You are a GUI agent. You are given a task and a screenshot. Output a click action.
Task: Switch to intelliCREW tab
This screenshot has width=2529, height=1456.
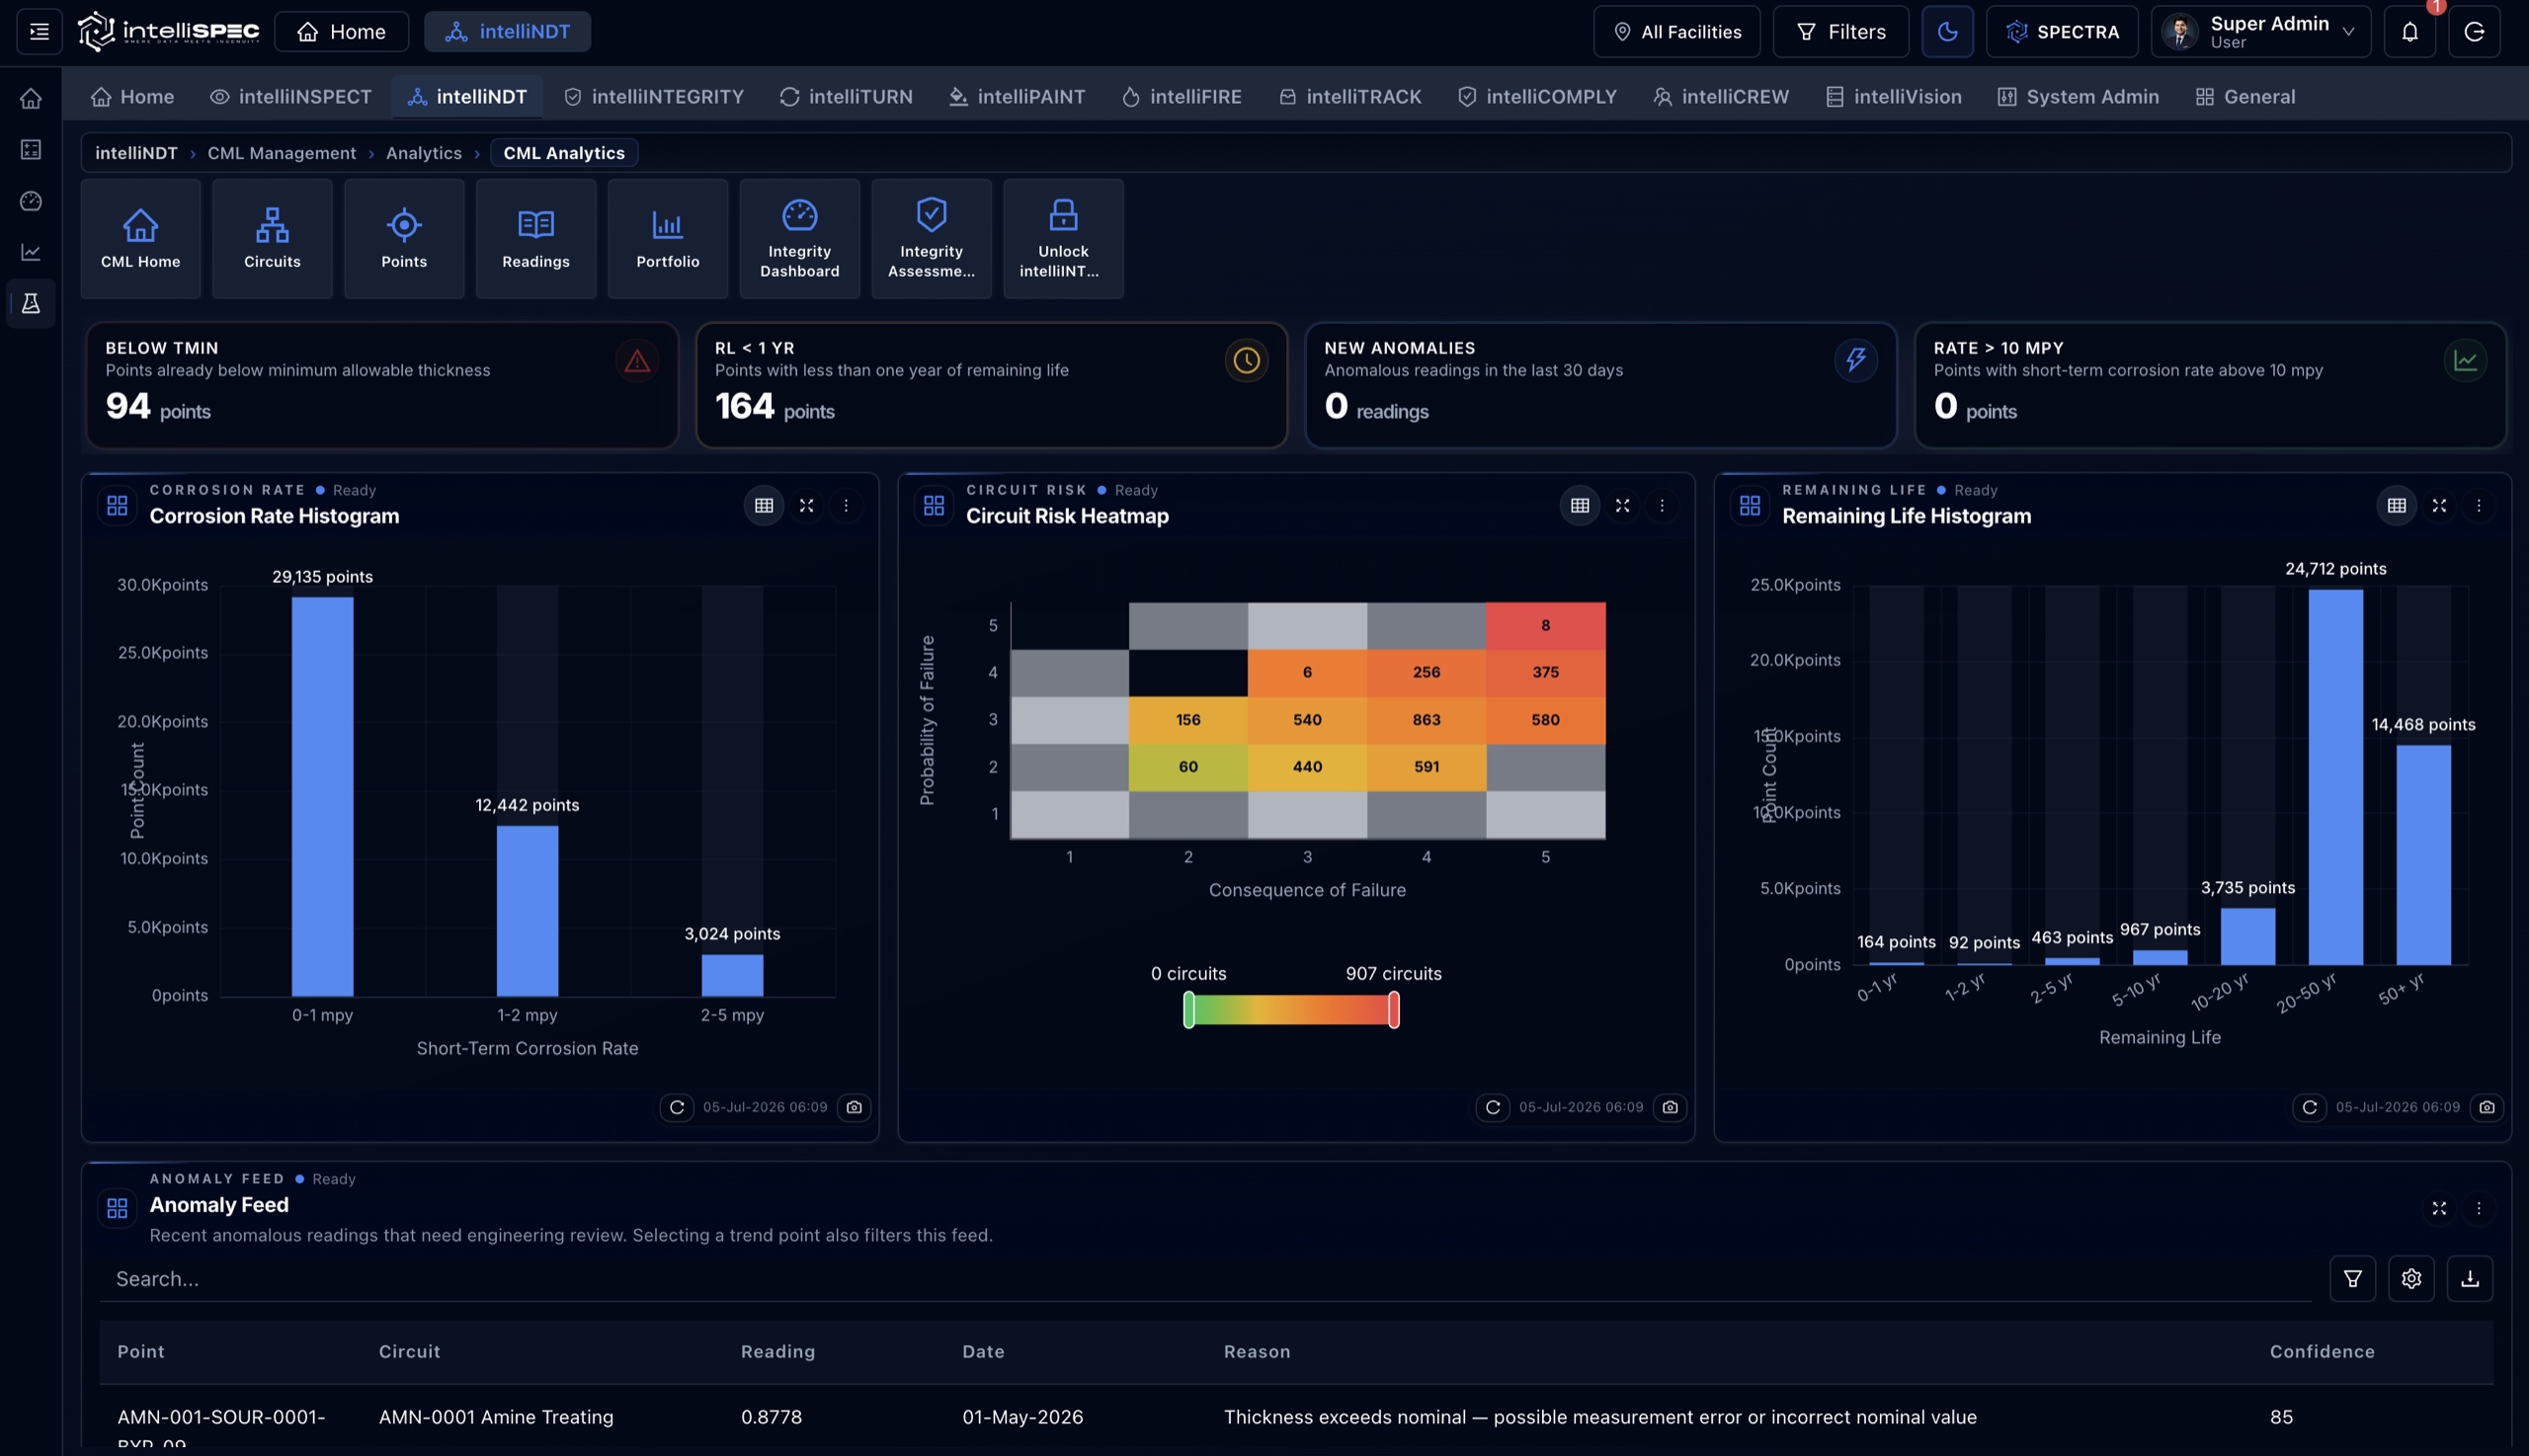1722,97
